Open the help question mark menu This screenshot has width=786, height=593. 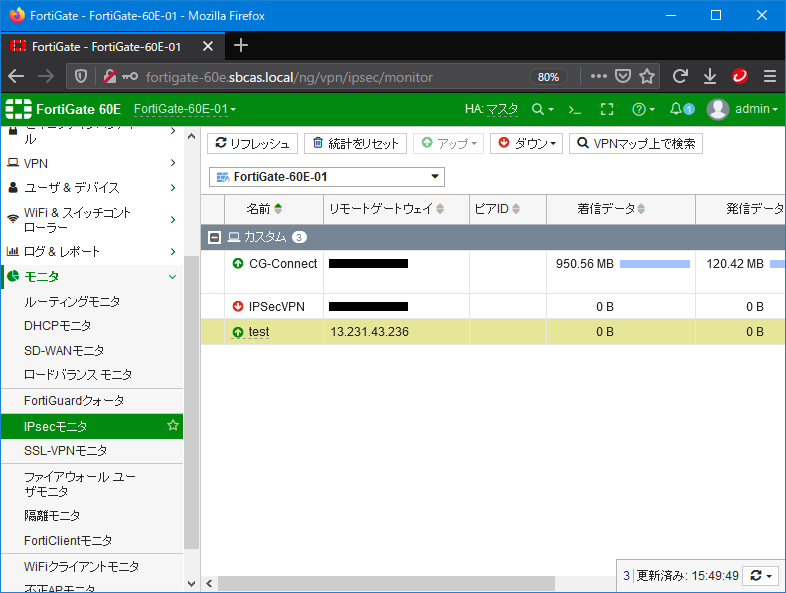point(644,109)
